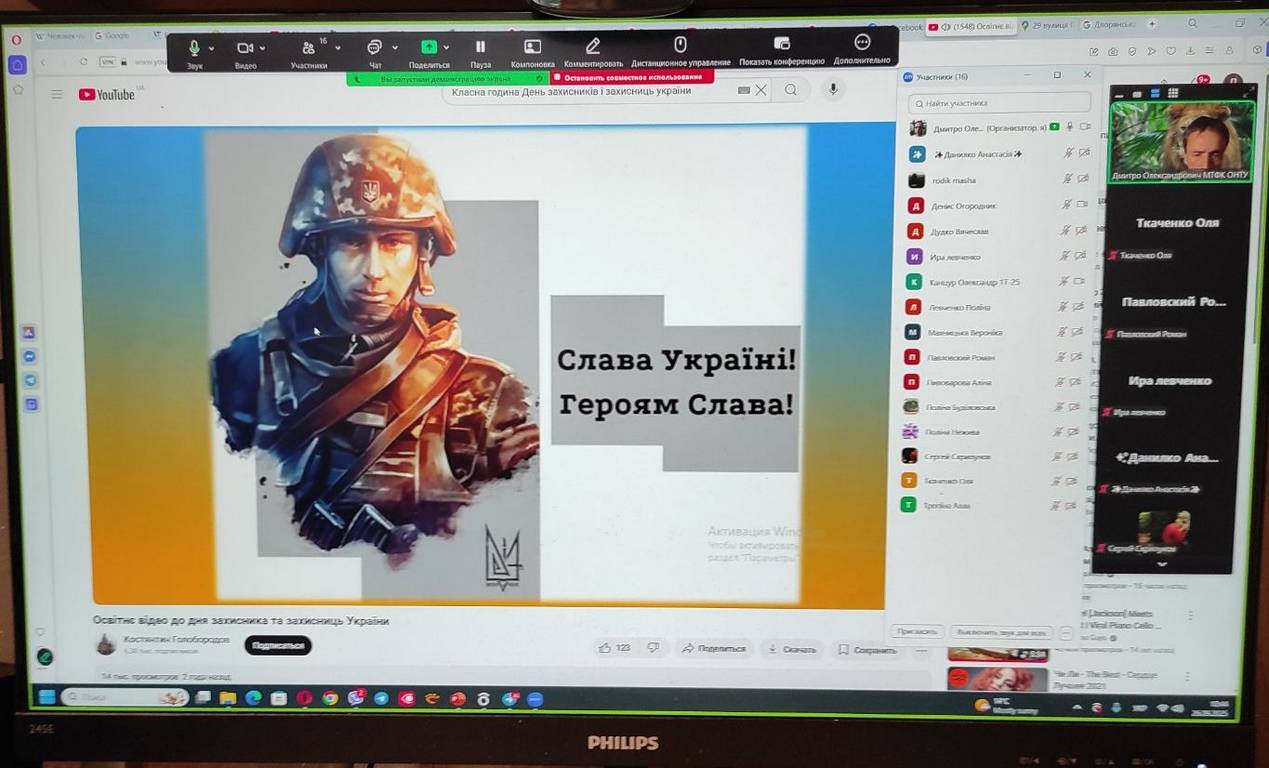The width and height of the screenshot is (1269, 768).
Task: Open the Дополнительно three-dots menu
Action: tap(862, 43)
